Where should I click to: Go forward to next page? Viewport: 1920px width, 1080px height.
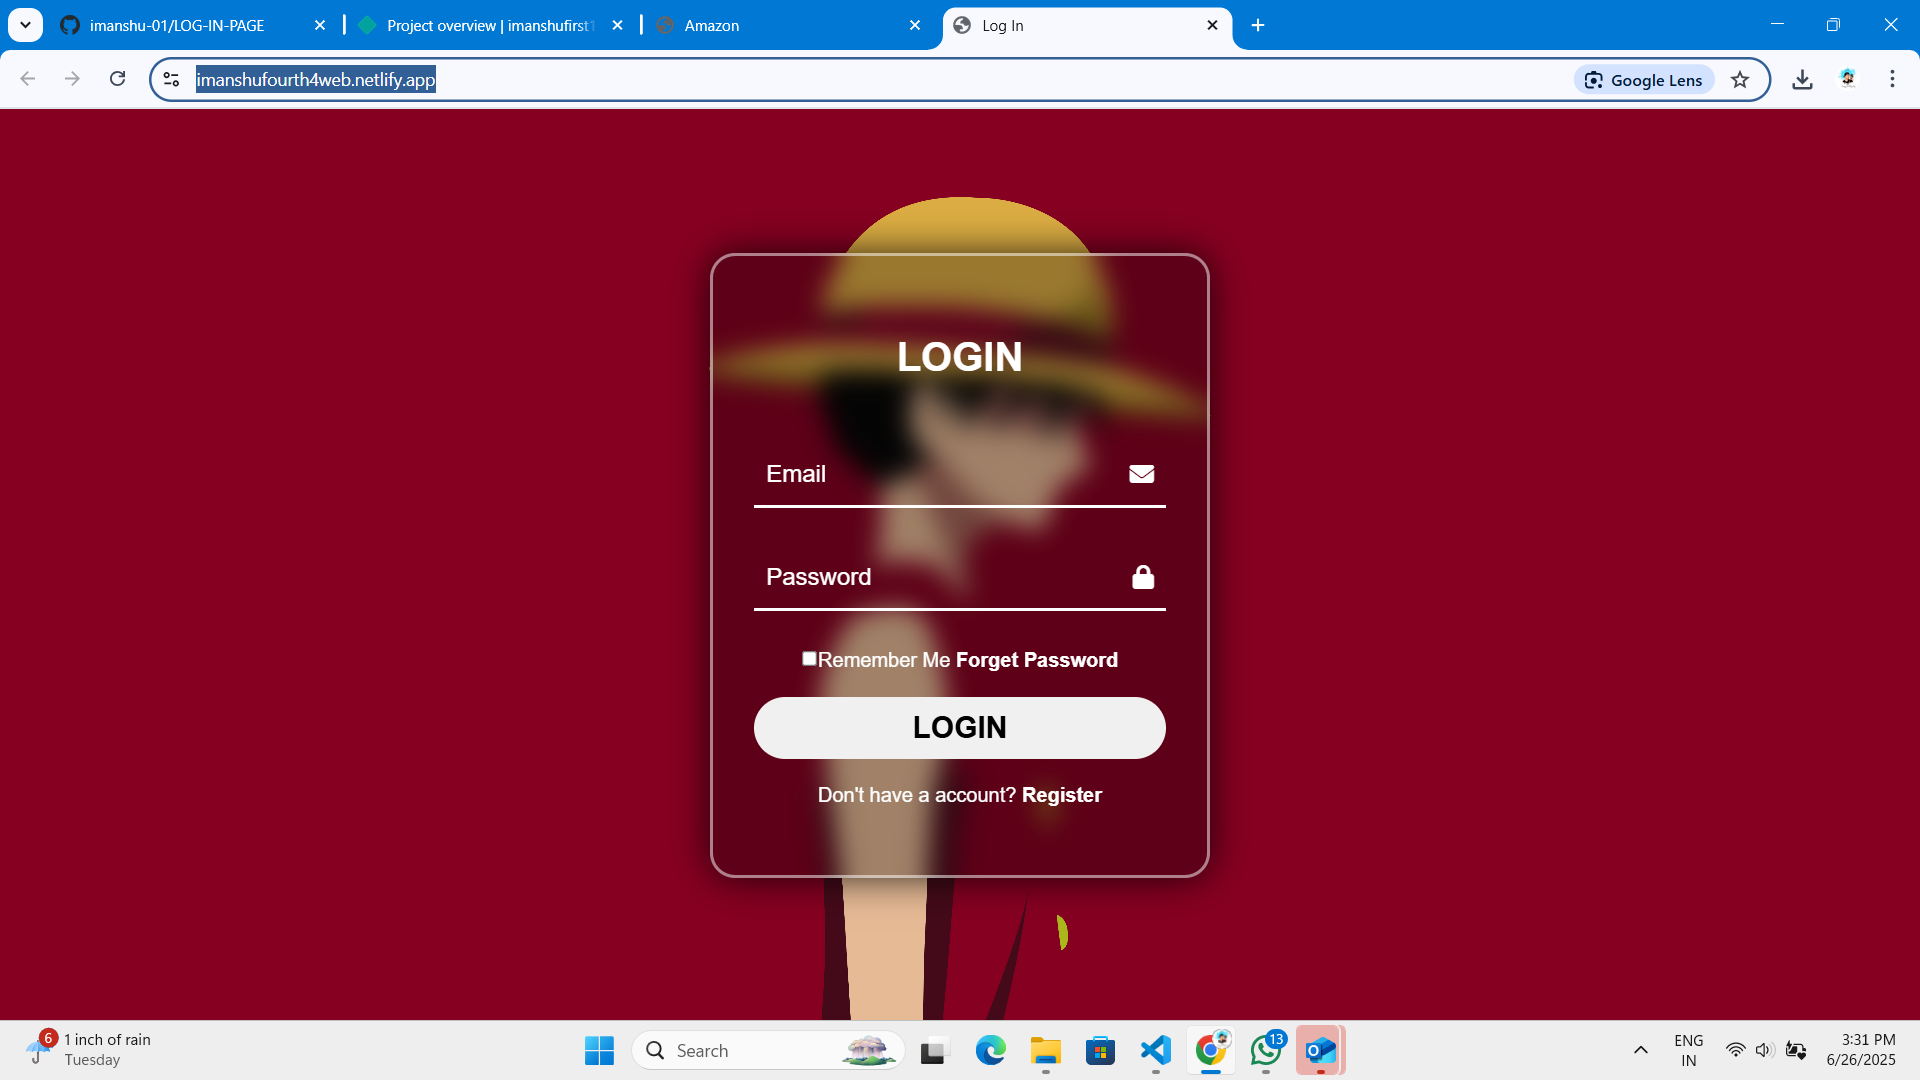(x=72, y=79)
